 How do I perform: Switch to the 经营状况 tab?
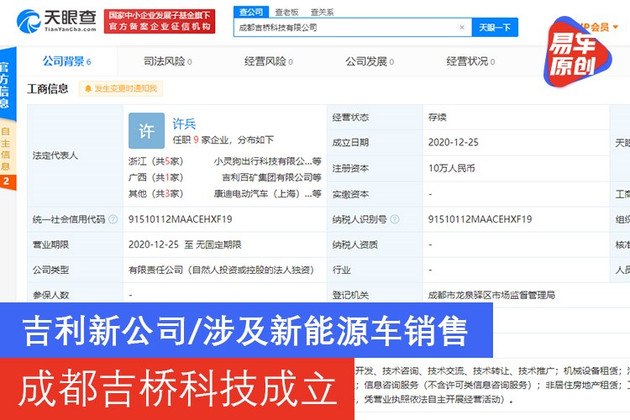coord(470,61)
